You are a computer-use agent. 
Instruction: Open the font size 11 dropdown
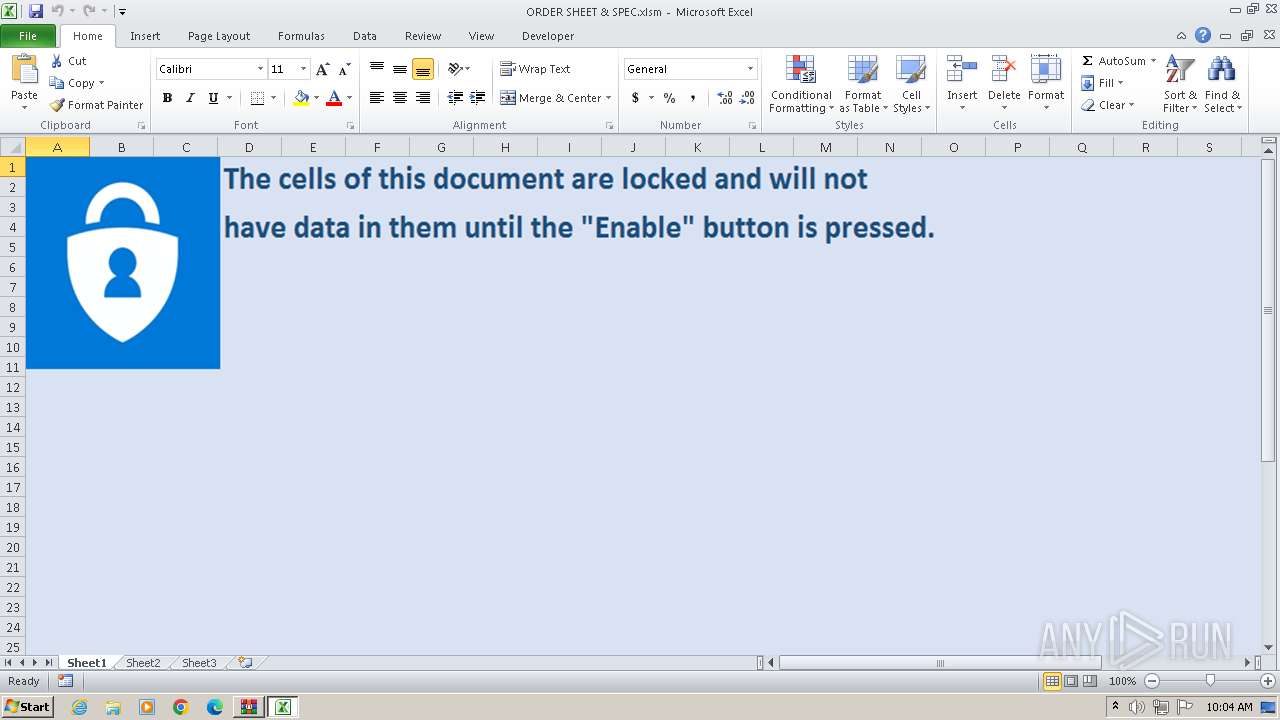pyautogui.click(x=303, y=69)
